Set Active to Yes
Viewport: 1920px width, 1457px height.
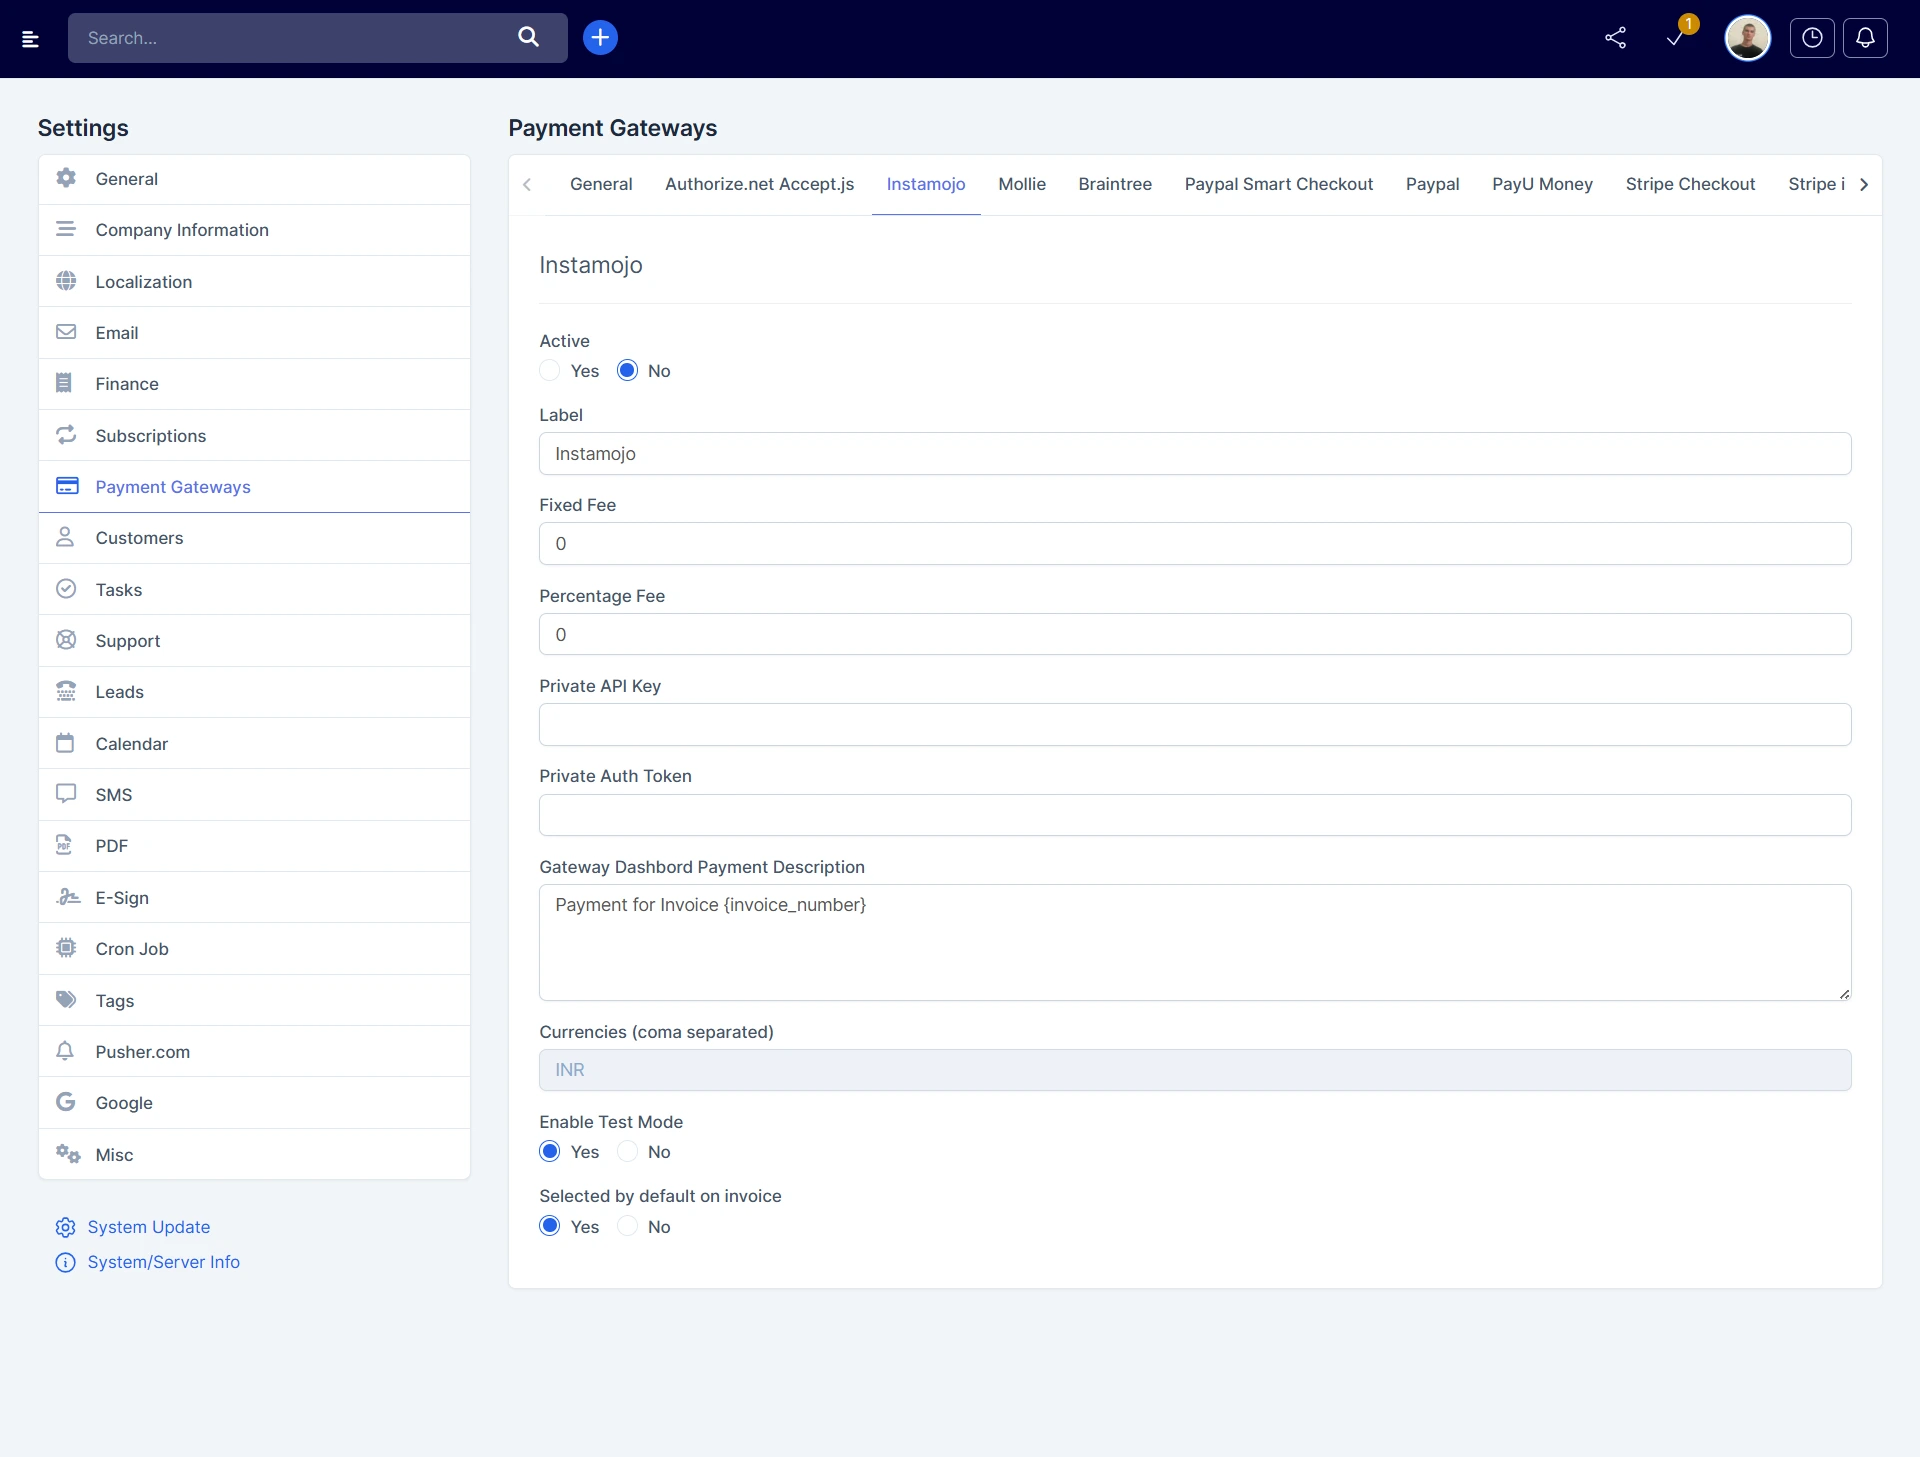click(550, 371)
